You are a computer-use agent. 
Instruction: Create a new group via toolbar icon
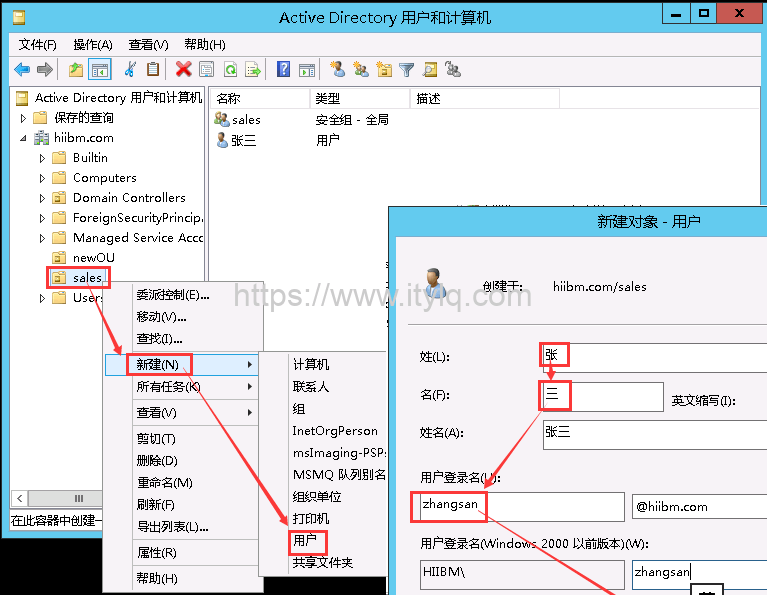[x=361, y=69]
